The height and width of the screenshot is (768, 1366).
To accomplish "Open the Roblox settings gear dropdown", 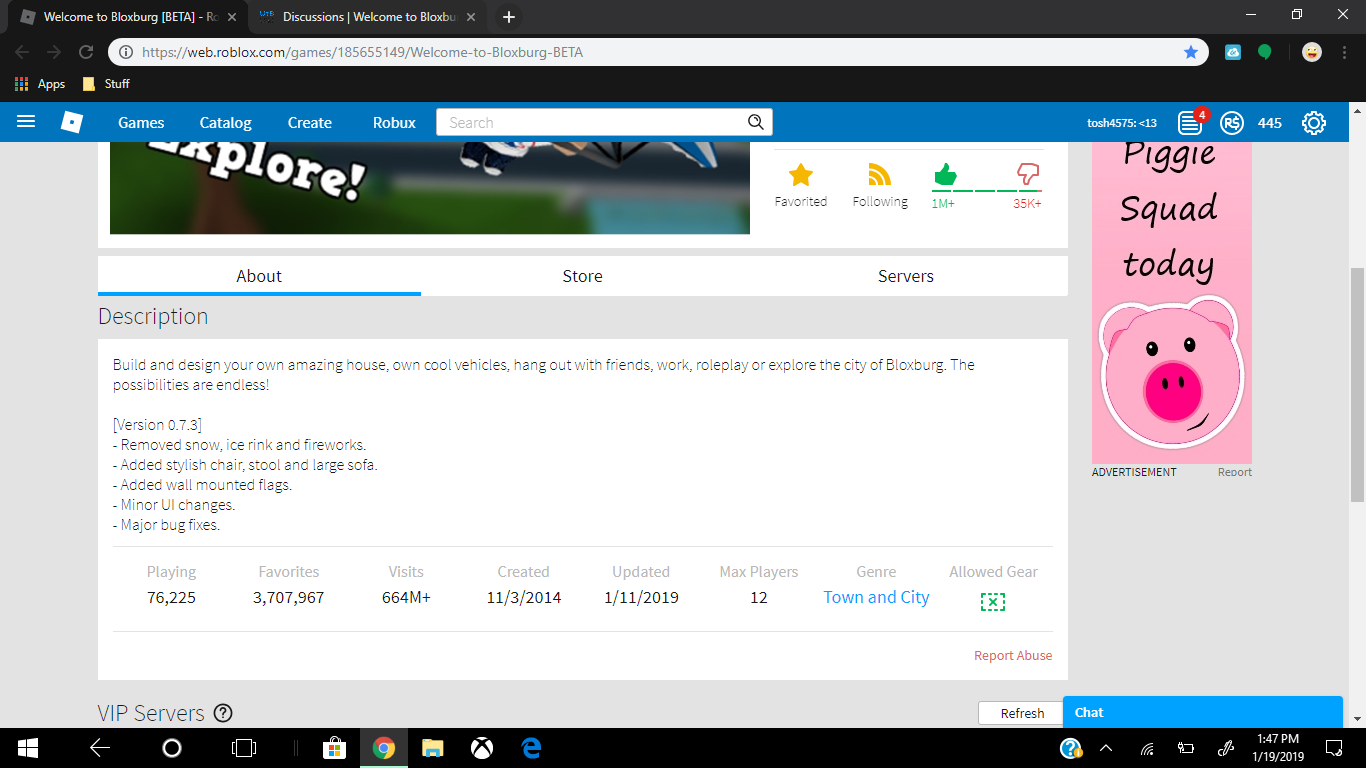I will point(1314,123).
